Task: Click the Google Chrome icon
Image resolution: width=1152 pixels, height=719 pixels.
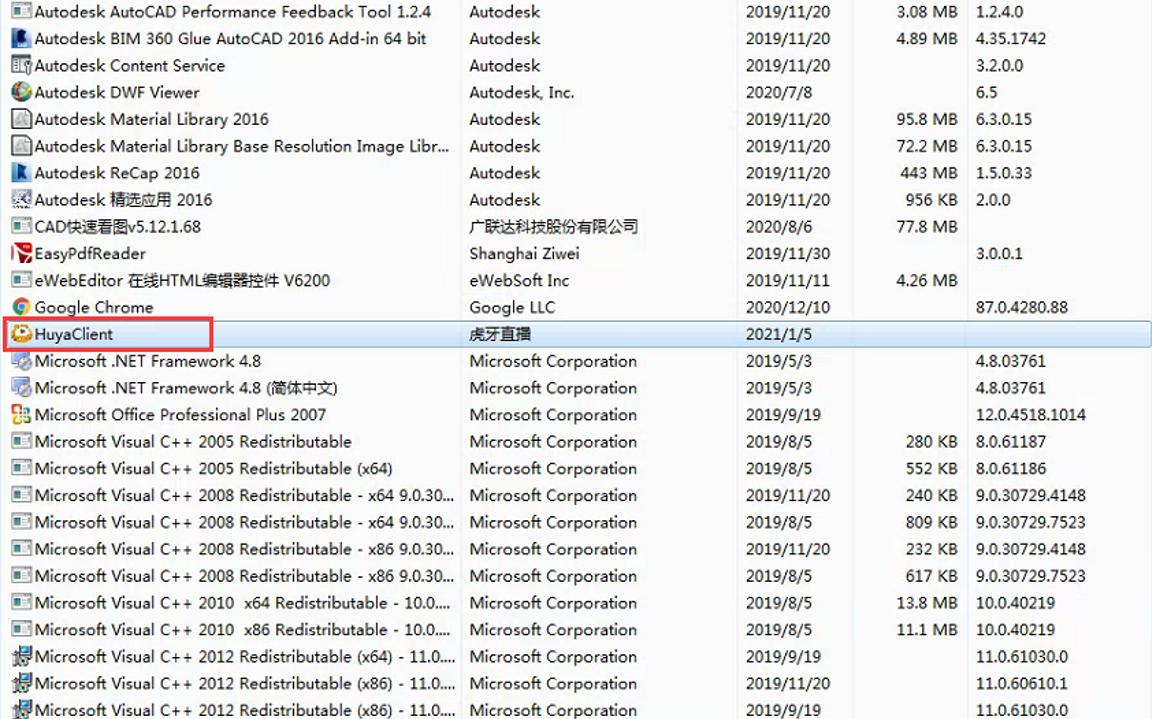Action: 22,308
